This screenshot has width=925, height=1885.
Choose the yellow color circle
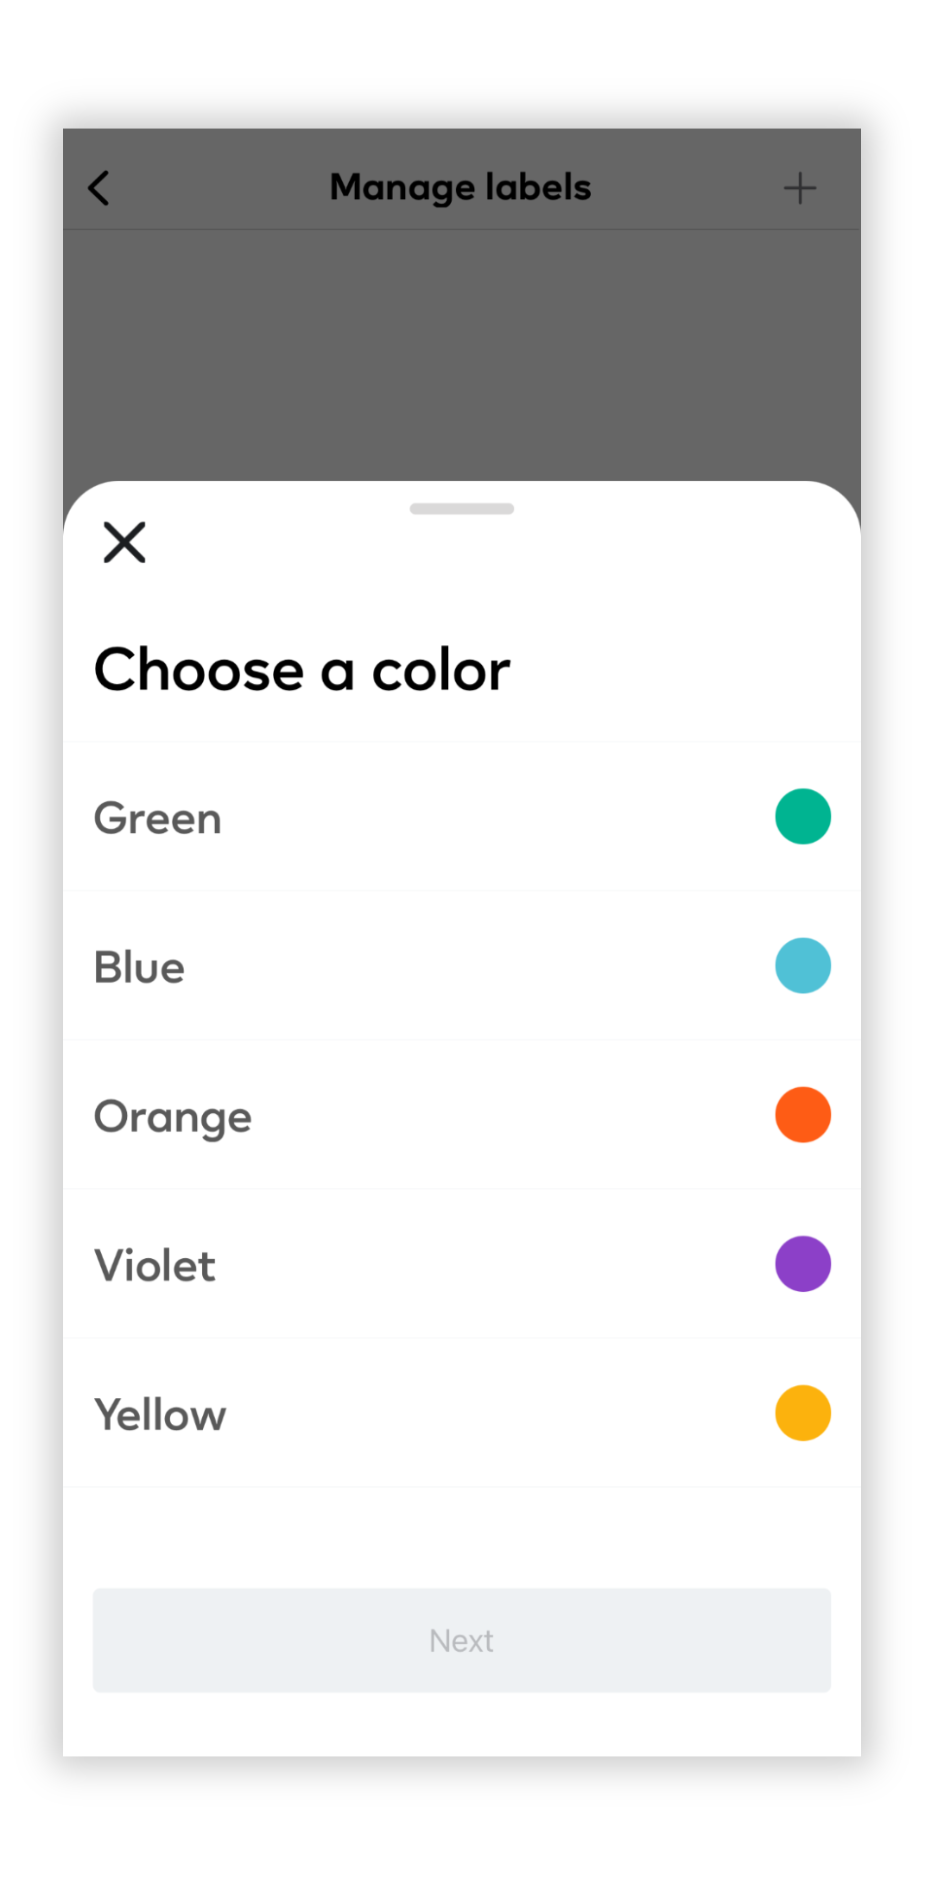pos(802,1412)
